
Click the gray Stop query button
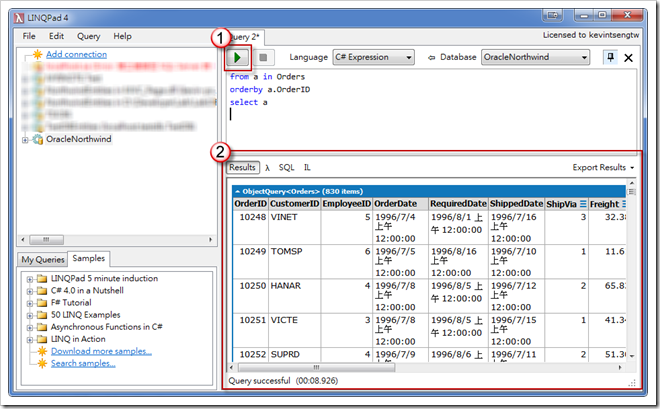(263, 58)
